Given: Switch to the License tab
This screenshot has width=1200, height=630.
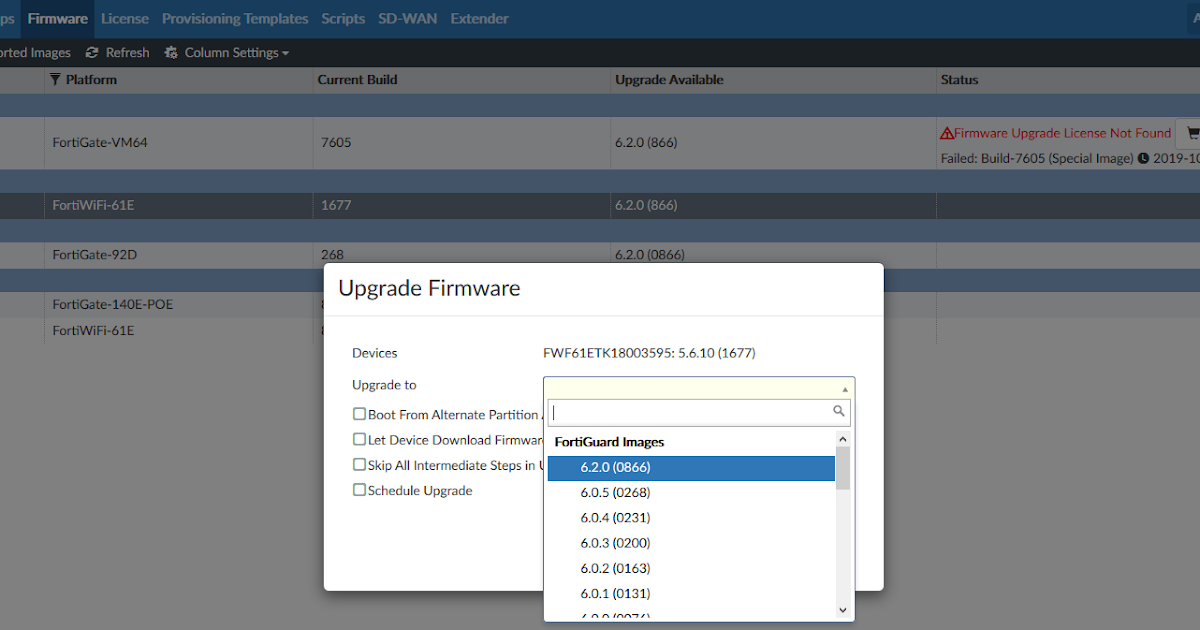Looking at the screenshot, I should tap(124, 17).
